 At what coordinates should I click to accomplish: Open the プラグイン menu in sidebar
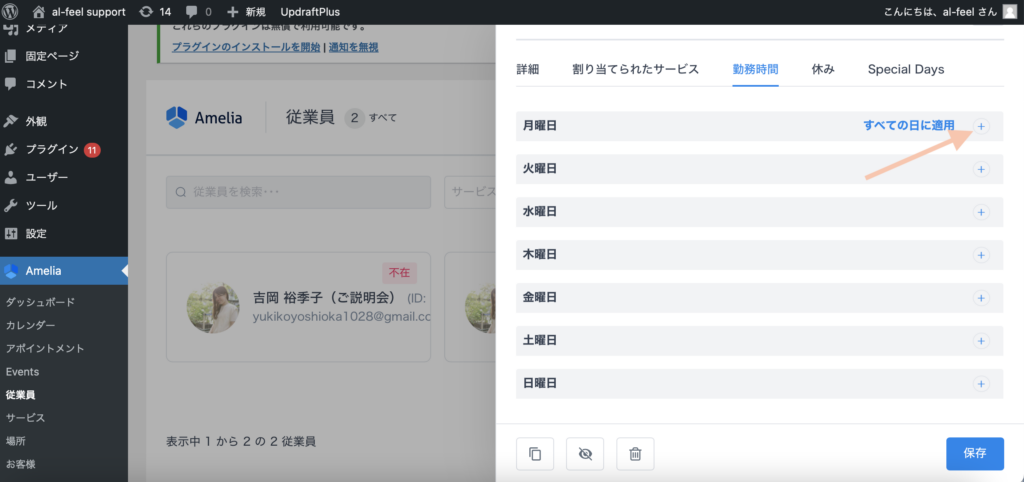pos(52,149)
